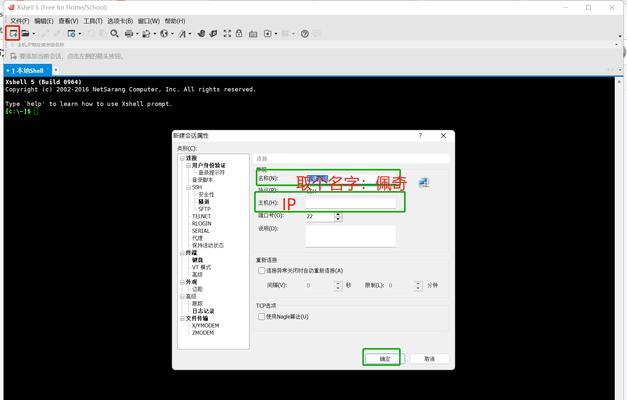Click the color scheme toolbar icon
The width and height of the screenshot is (627, 400).
point(146,34)
